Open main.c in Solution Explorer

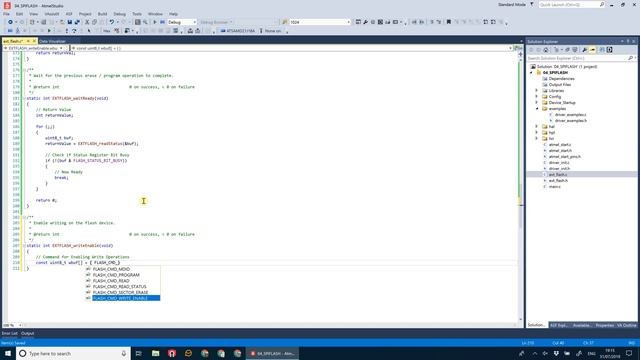pos(554,187)
